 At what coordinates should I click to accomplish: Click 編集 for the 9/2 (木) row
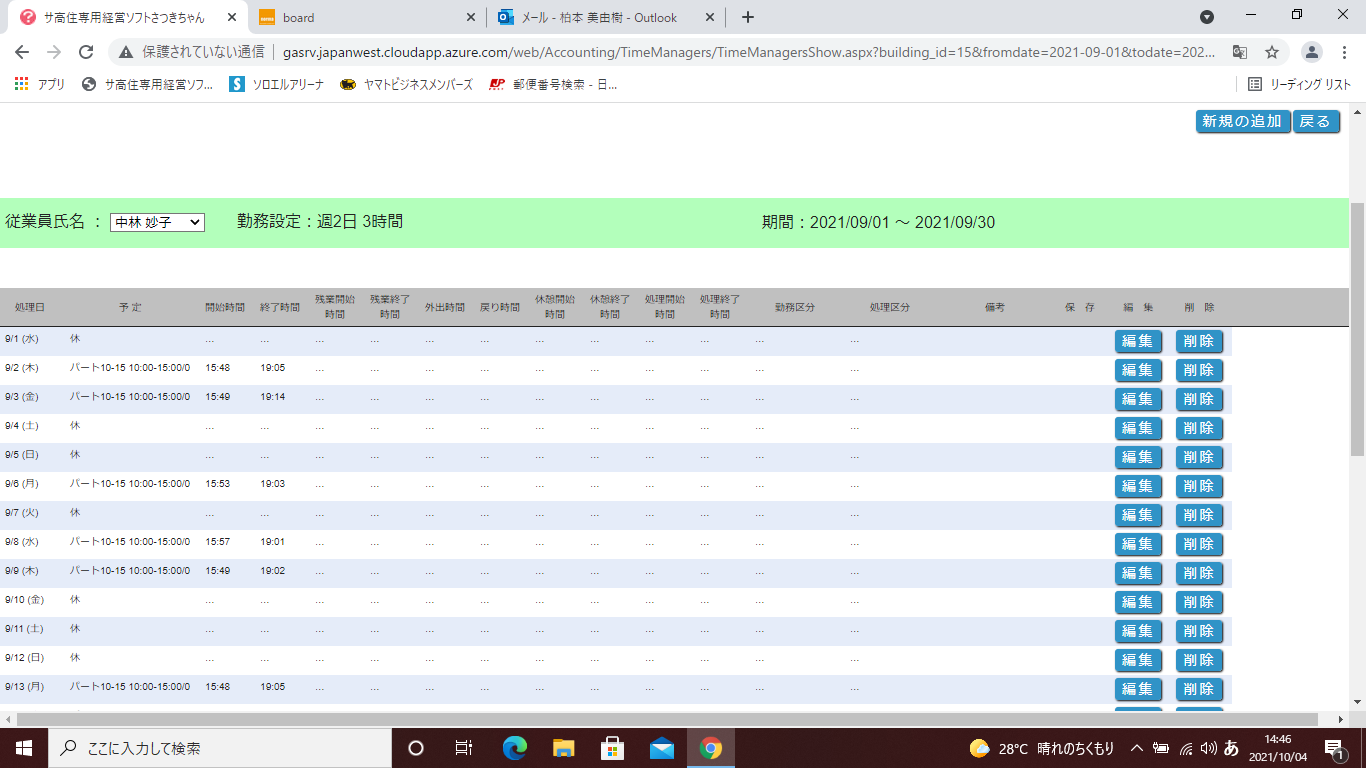pos(1138,370)
